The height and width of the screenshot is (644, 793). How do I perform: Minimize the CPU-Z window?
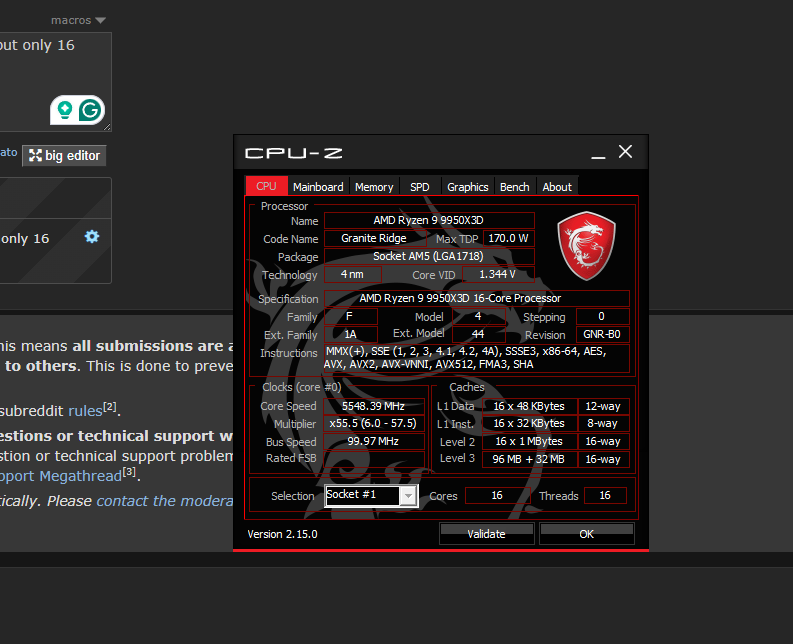pos(598,152)
